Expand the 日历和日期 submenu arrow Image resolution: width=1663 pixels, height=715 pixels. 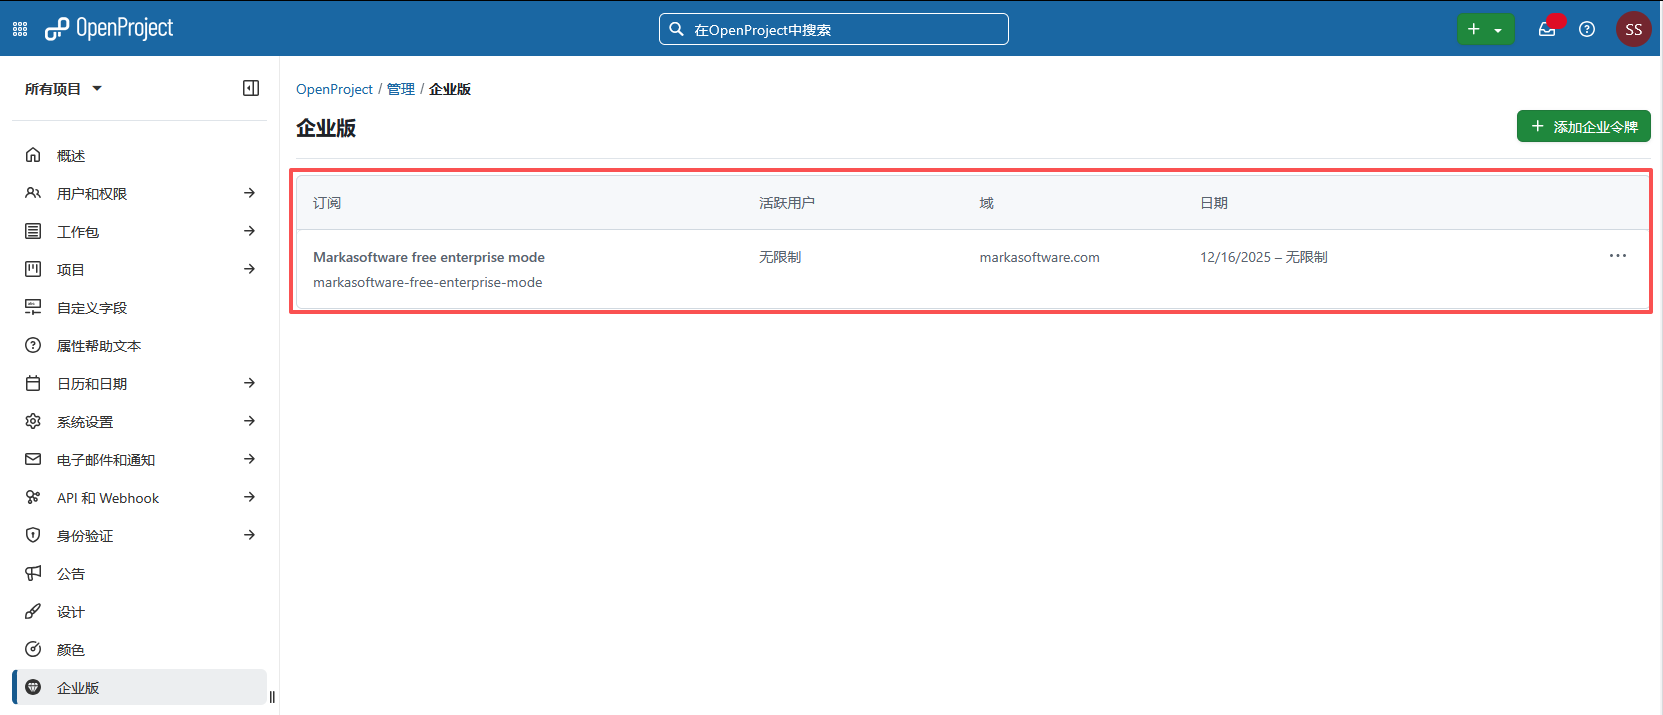pyautogui.click(x=249, y=383)
